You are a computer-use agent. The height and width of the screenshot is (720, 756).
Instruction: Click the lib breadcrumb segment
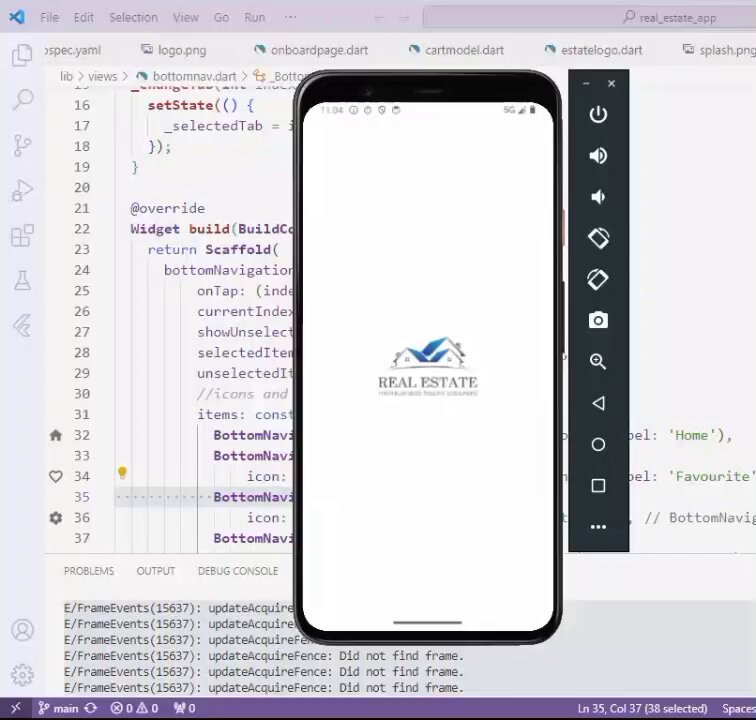[x=66, y=76]
